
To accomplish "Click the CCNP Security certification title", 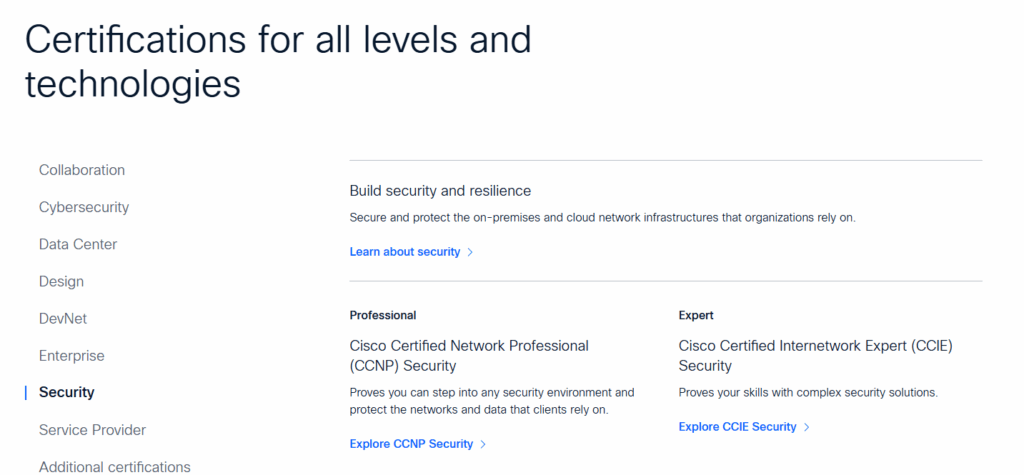I will [469, 355].
